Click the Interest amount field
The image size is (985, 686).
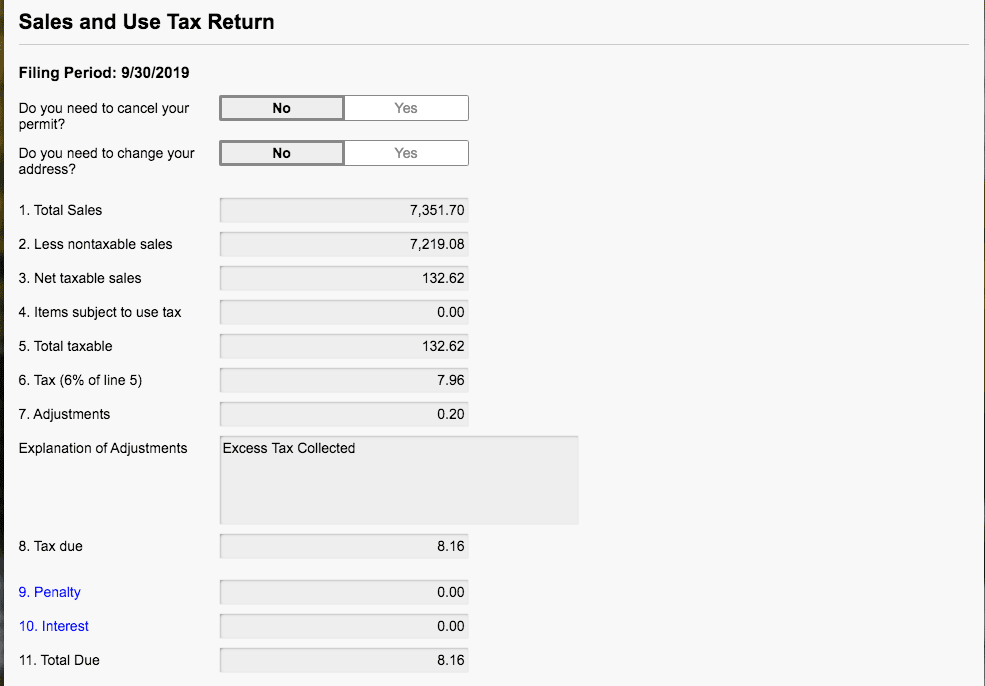click(344, 626)
